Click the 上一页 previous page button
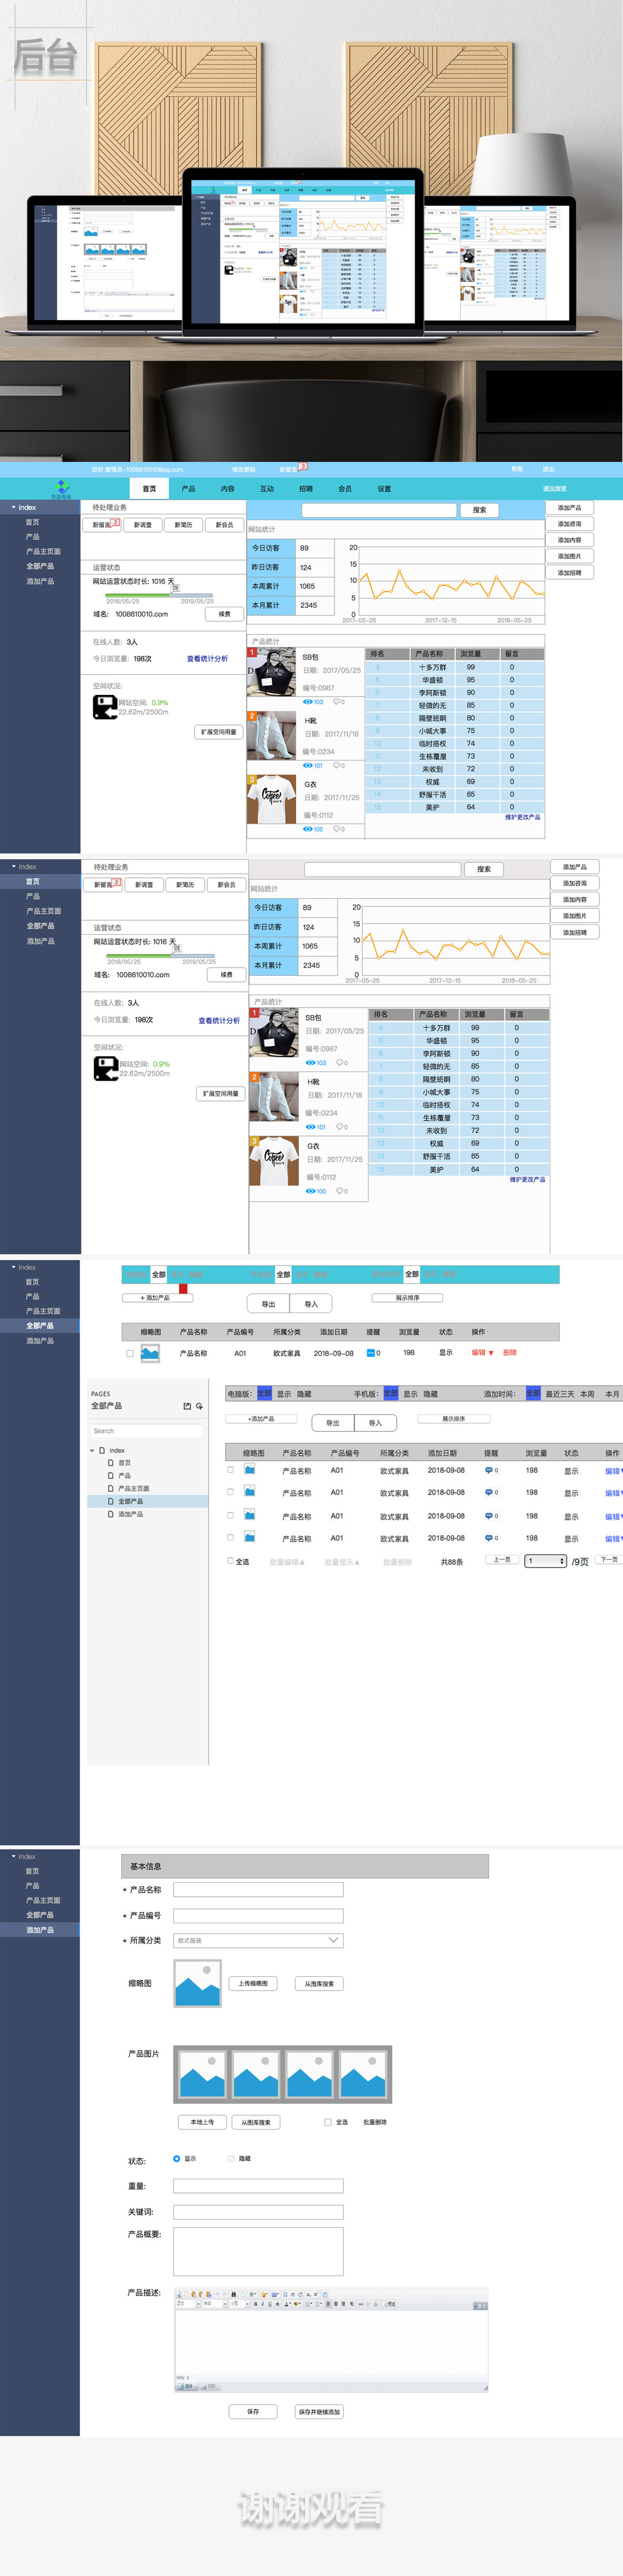 click(502, 1560)
